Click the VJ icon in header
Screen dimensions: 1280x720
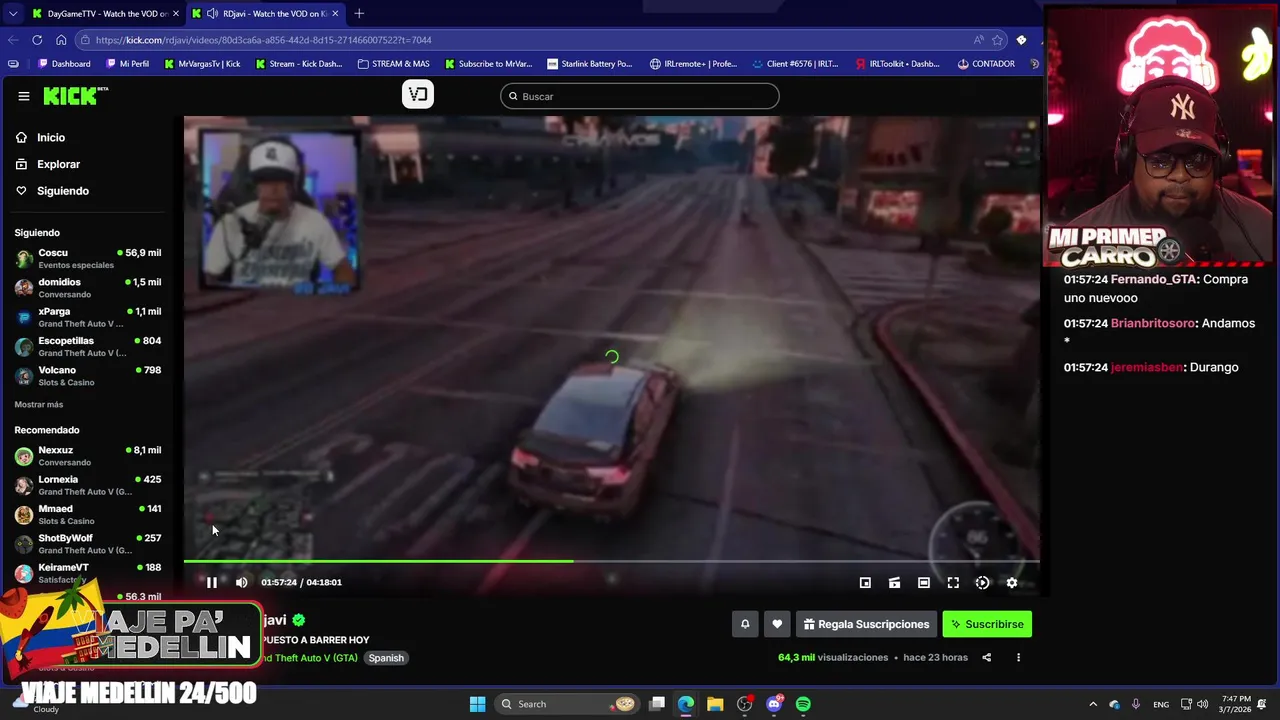pos(418,95)
